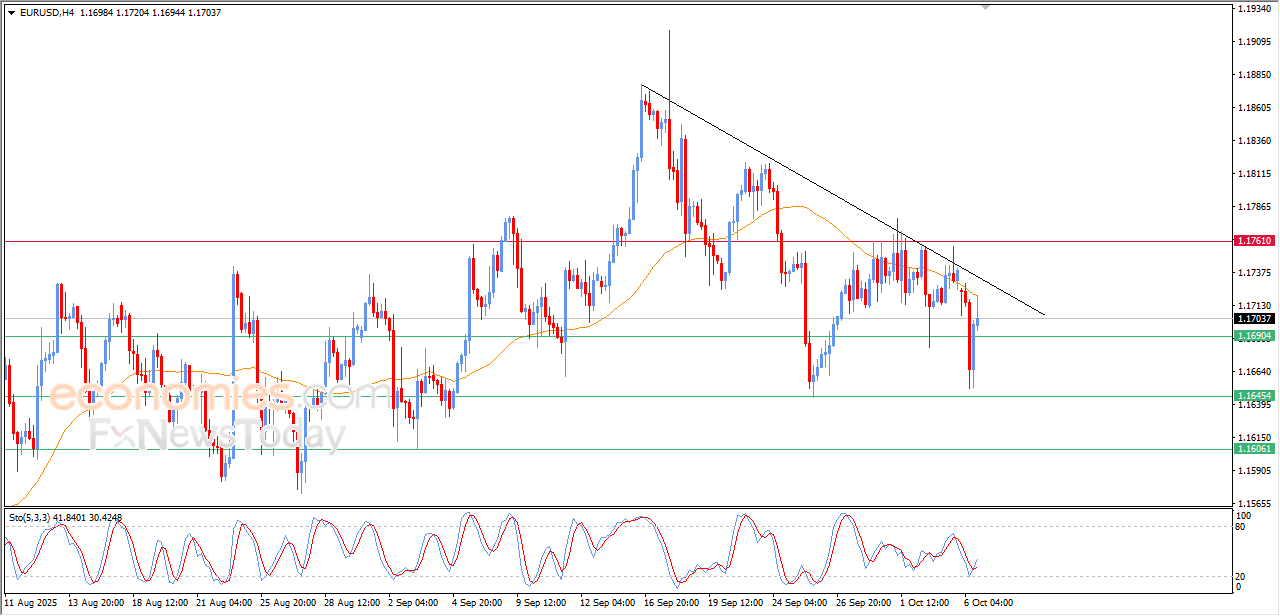Click the 1.19340 price axis value
This screenshot has height=616, width=1280.
click(x=1254, y=9)
